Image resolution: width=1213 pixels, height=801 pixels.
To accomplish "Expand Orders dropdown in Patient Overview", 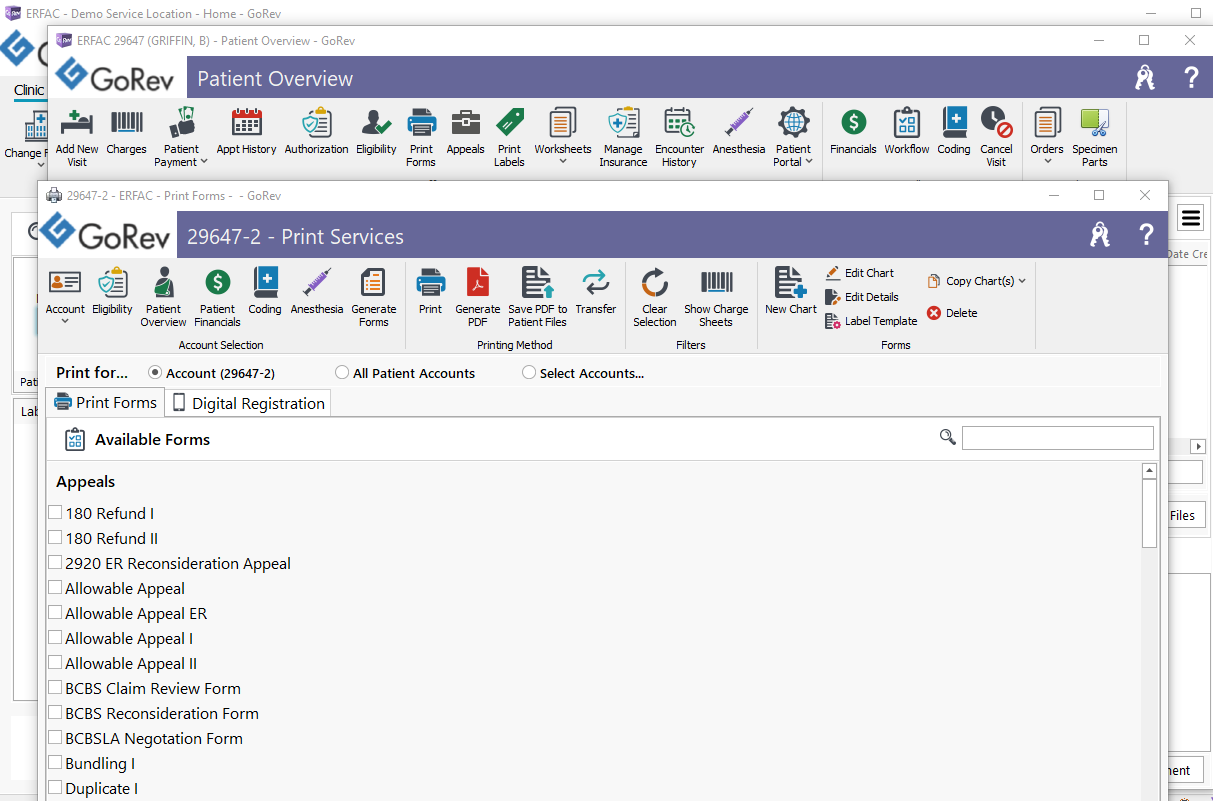I will [1047, 162].
